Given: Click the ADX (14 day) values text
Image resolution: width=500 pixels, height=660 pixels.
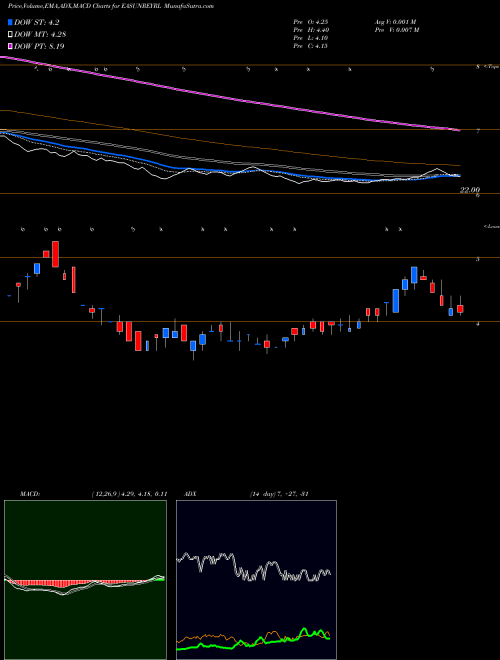Looking at the screenshot, I should [279, 494].
